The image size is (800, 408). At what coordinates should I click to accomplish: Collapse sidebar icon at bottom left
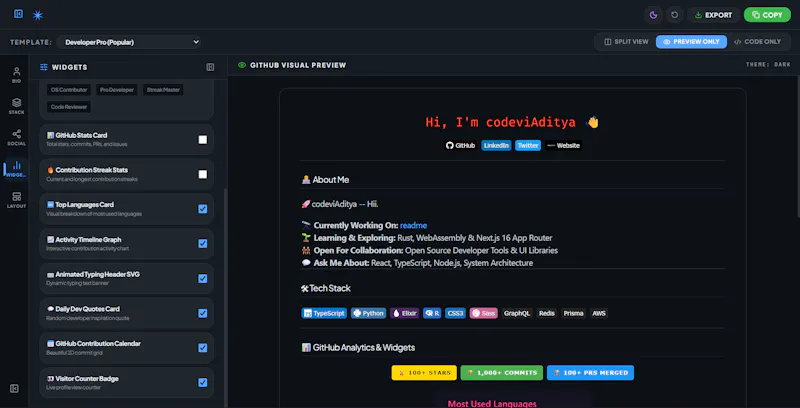(15, 389)
